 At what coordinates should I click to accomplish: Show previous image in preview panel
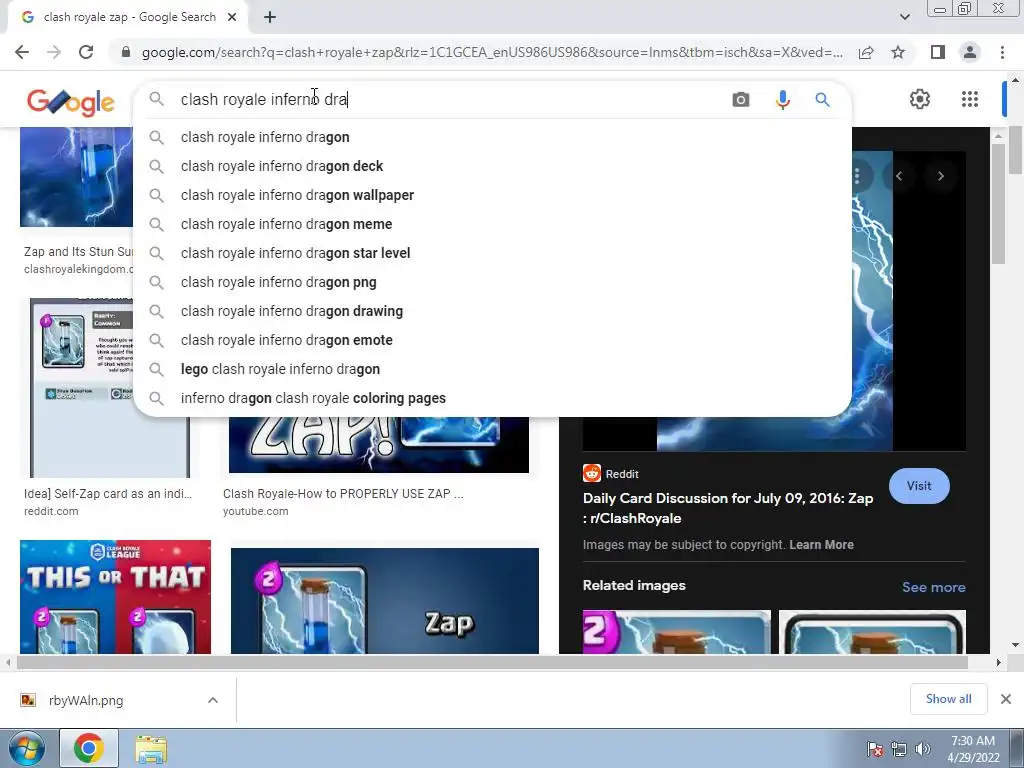pyautogui.click(x=899, y=176)
